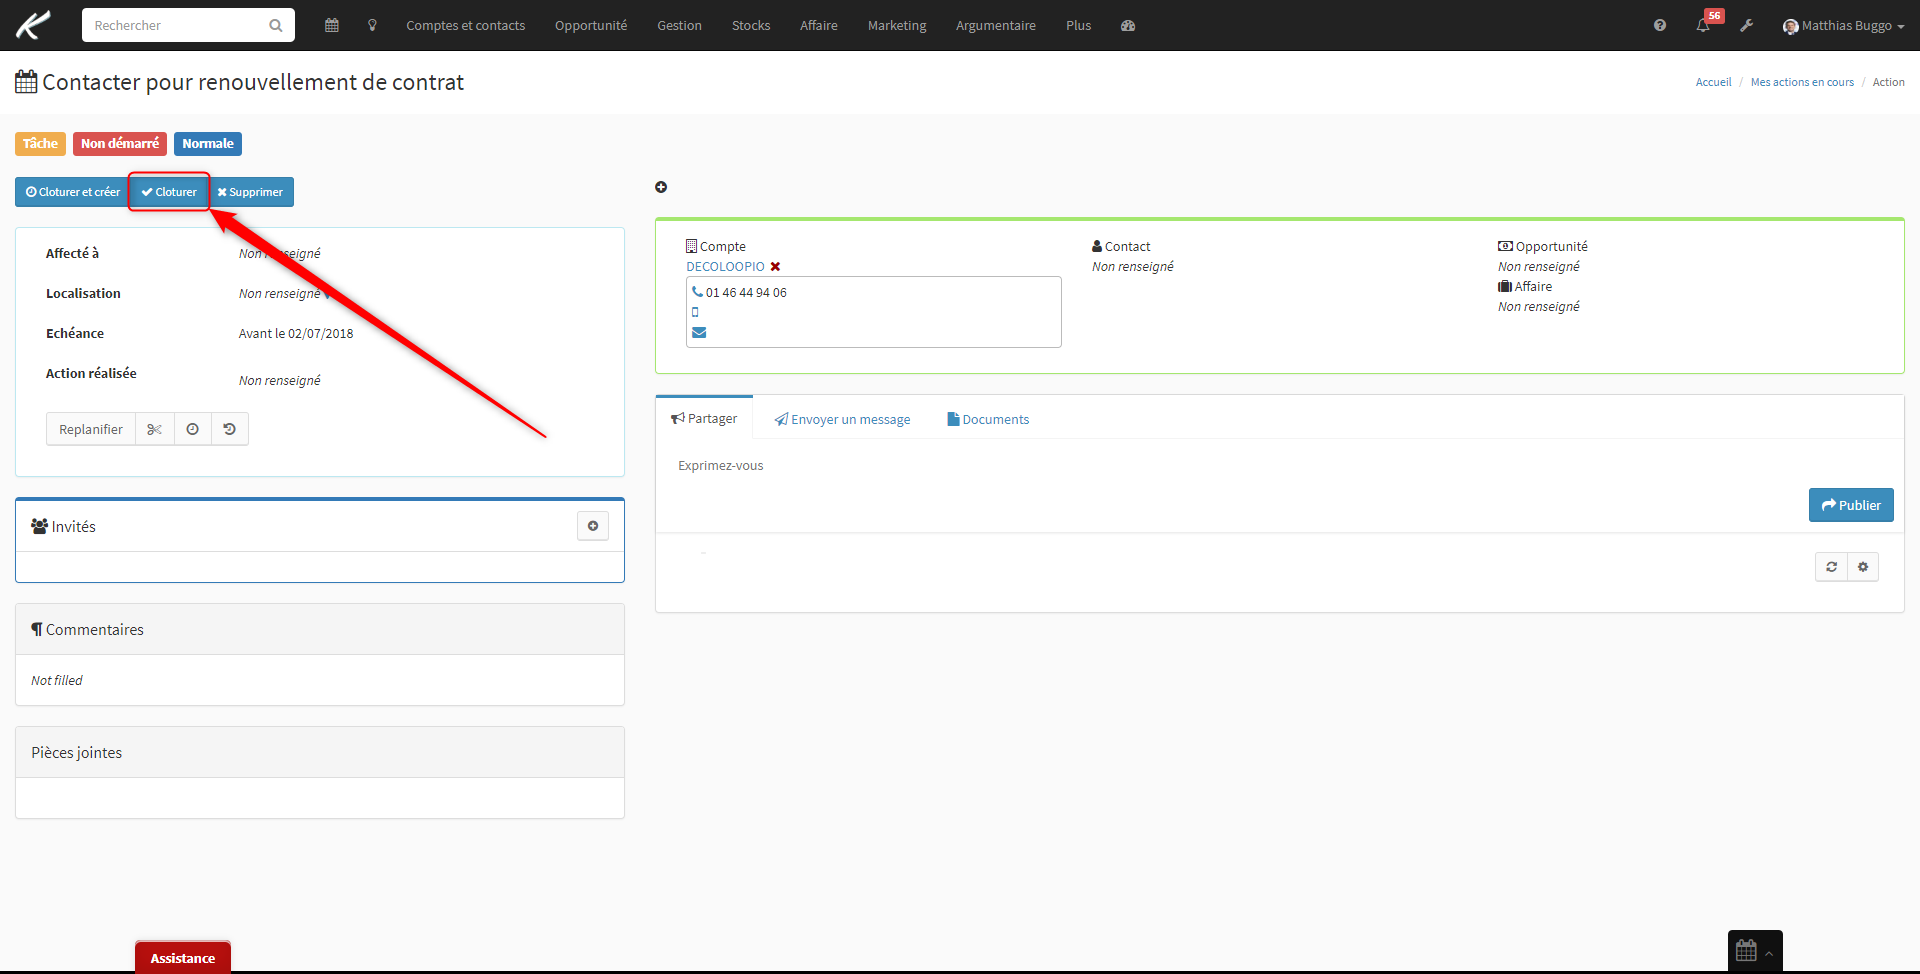The width and height of the screenshot is (1920, 974).
Task: Expand the Plus menu
Action: pyautogui.click(x=1078, y=25)
